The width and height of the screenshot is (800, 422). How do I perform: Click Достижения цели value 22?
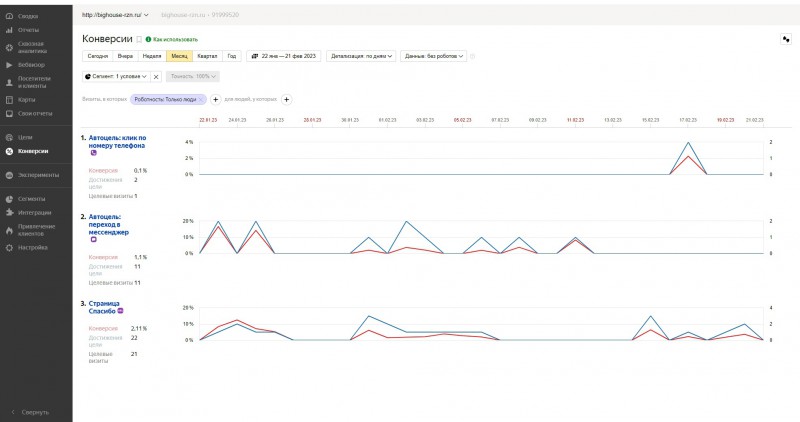pyautogui.click(x=134, y=338)
